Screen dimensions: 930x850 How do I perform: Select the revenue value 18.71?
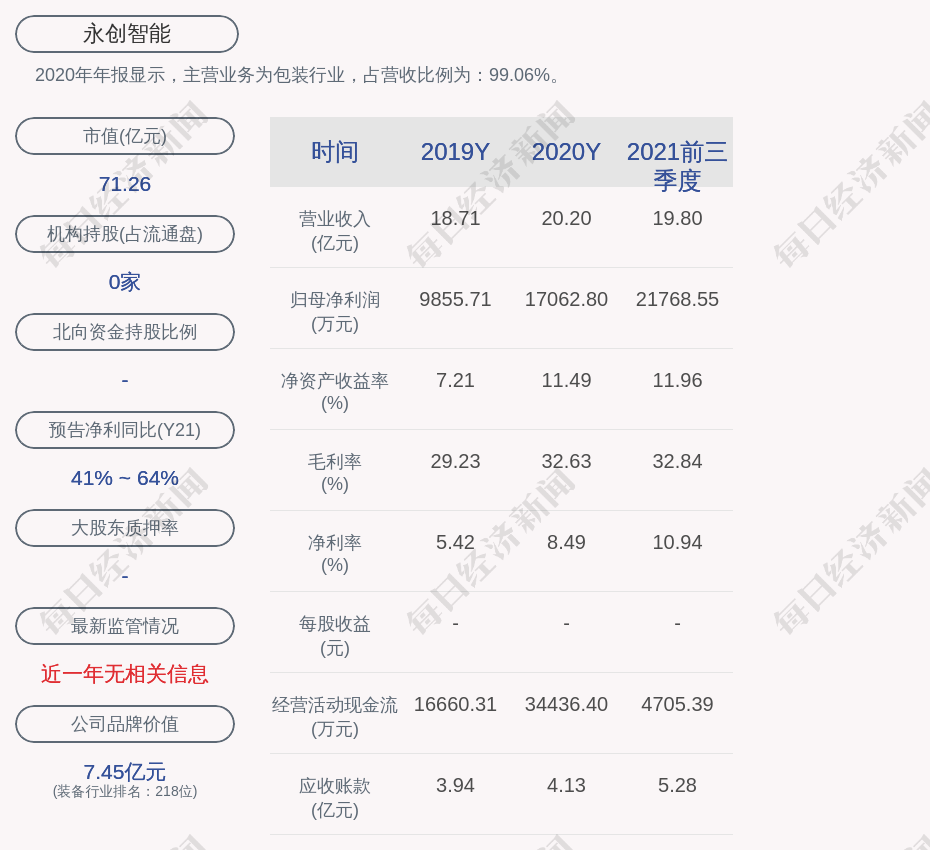pos(455,218)
